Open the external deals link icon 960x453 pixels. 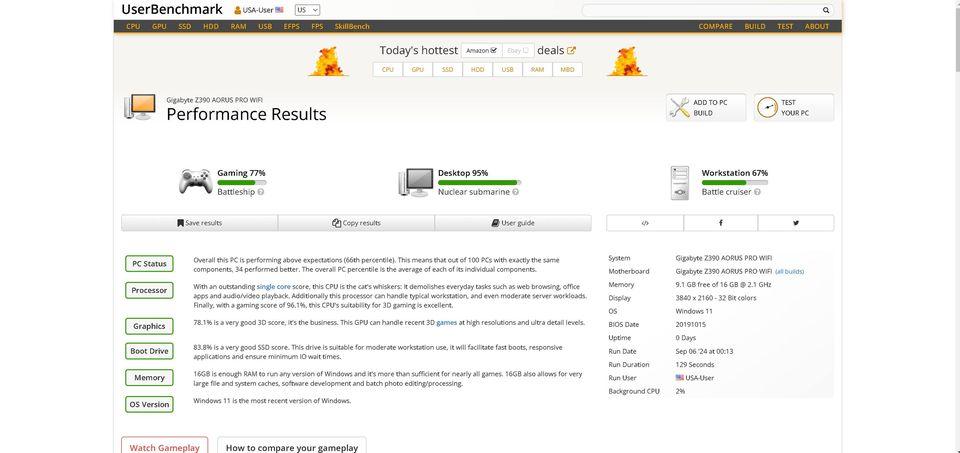coord(571,51)
